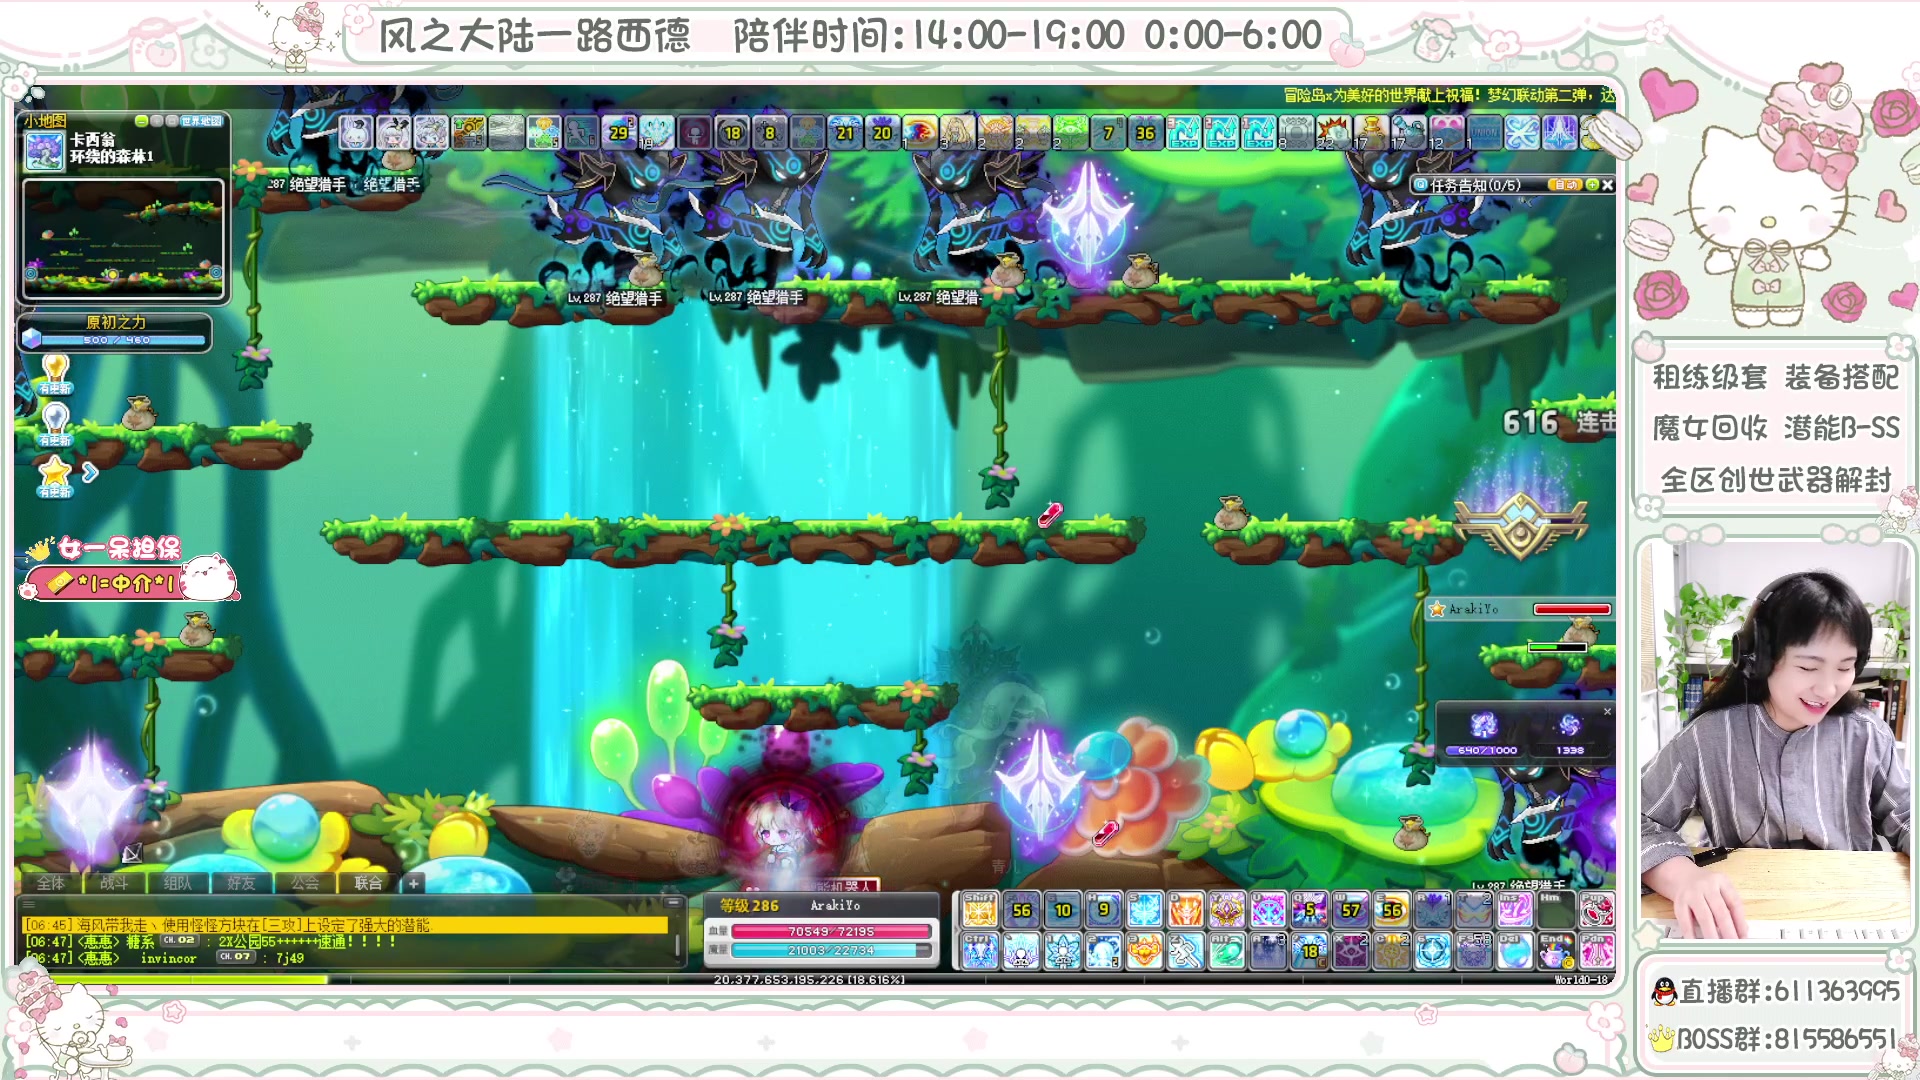Viewport: 1920px width, 1080px height.
Task: Close the small skill counter panel
Action: (x=1607, y=711)
